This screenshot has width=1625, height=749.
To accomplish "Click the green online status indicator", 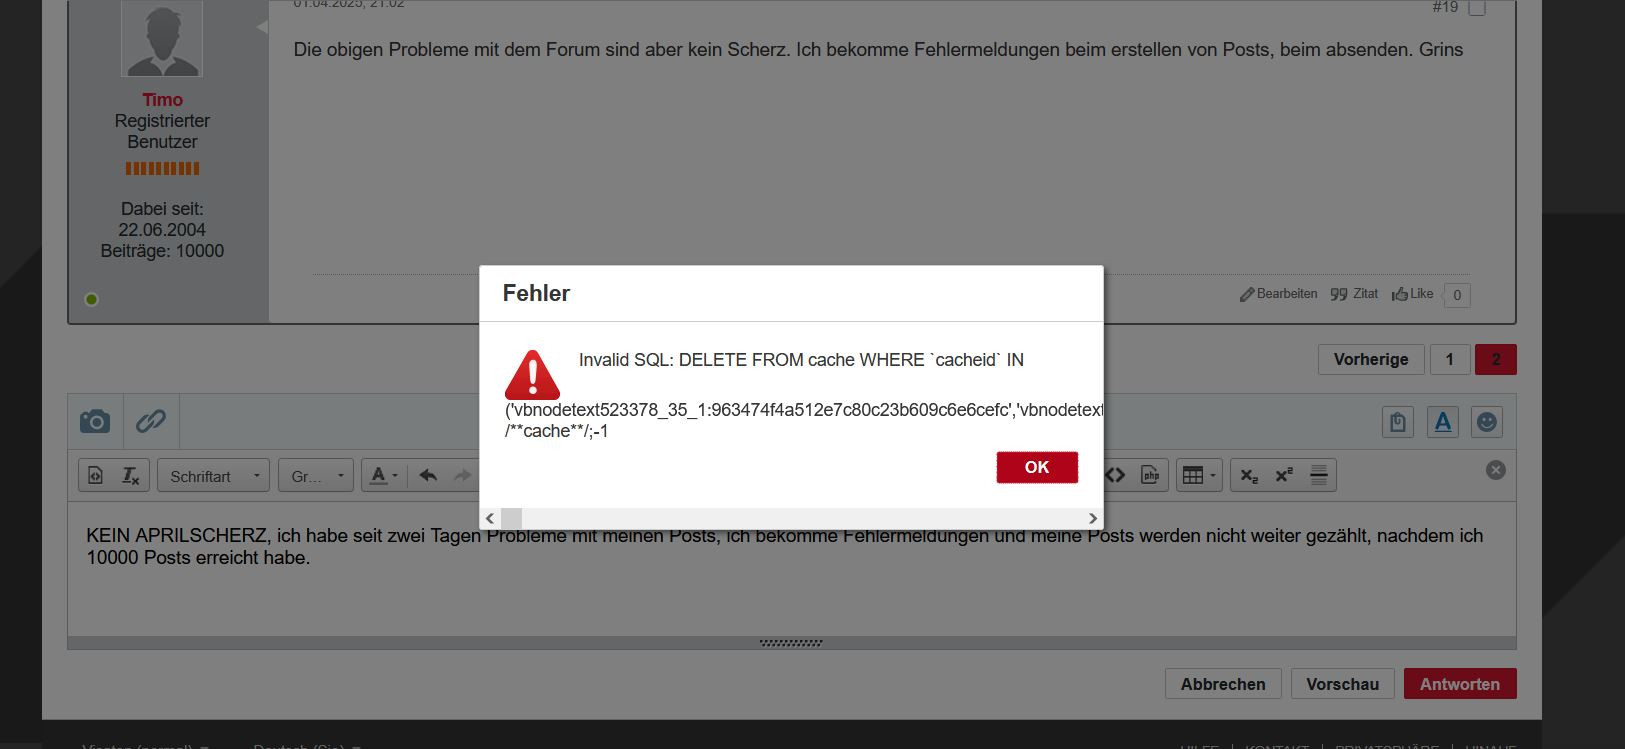I will 91,299.
